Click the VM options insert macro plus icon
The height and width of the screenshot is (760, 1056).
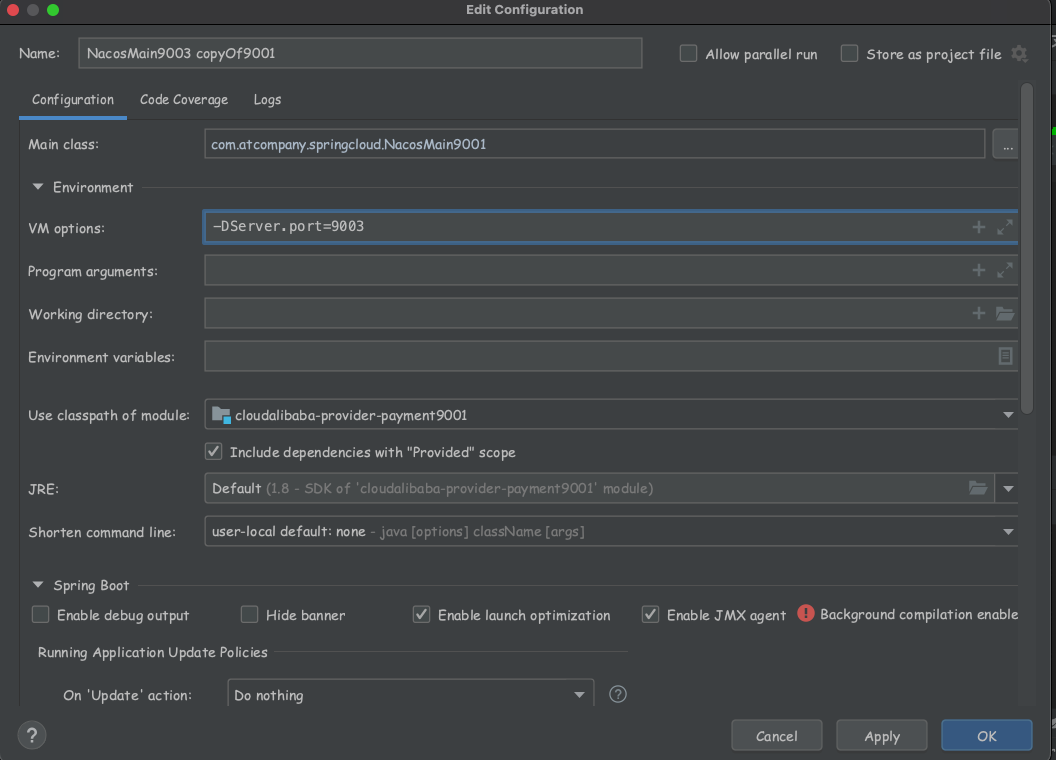[x=979, y=227]
